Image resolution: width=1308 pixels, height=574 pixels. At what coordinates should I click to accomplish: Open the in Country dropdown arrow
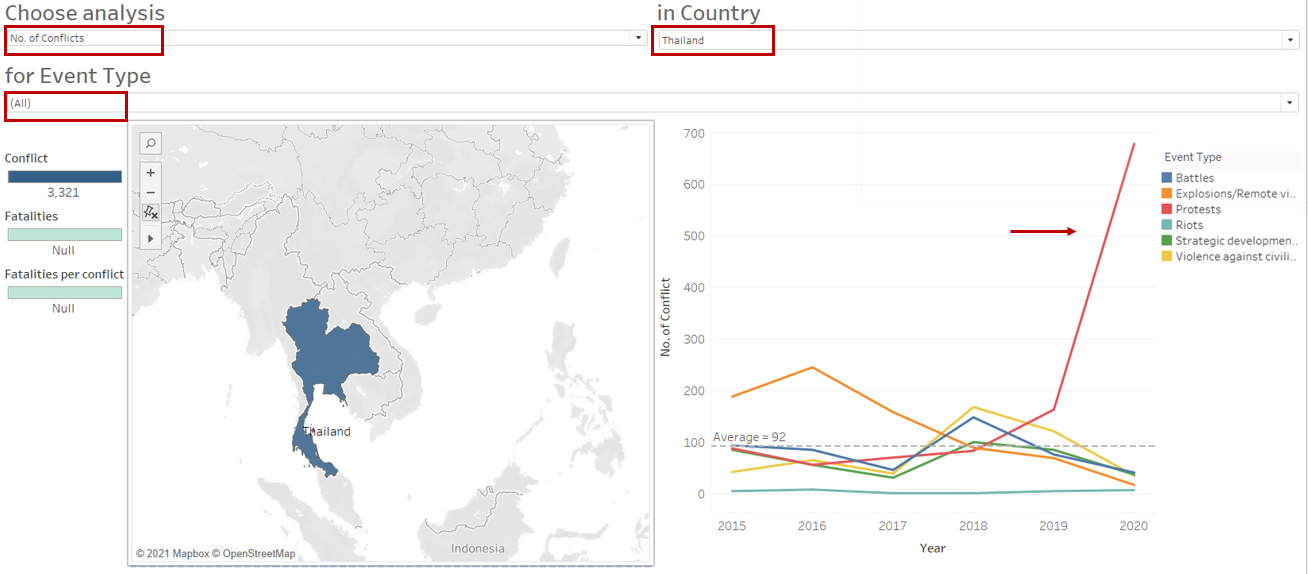click(x=1290, y=40)
